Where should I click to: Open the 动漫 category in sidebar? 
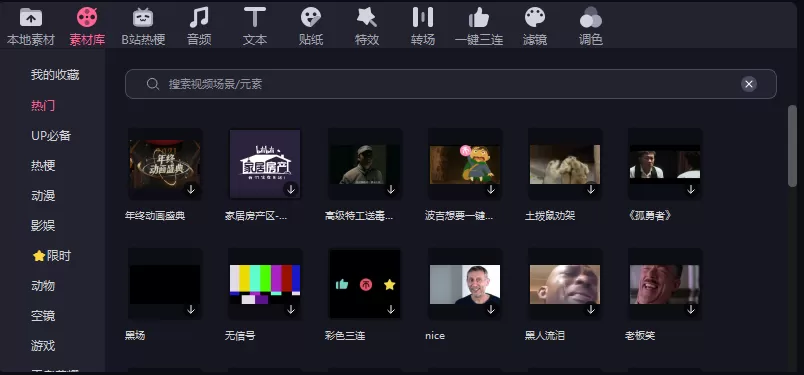point(43,195)
